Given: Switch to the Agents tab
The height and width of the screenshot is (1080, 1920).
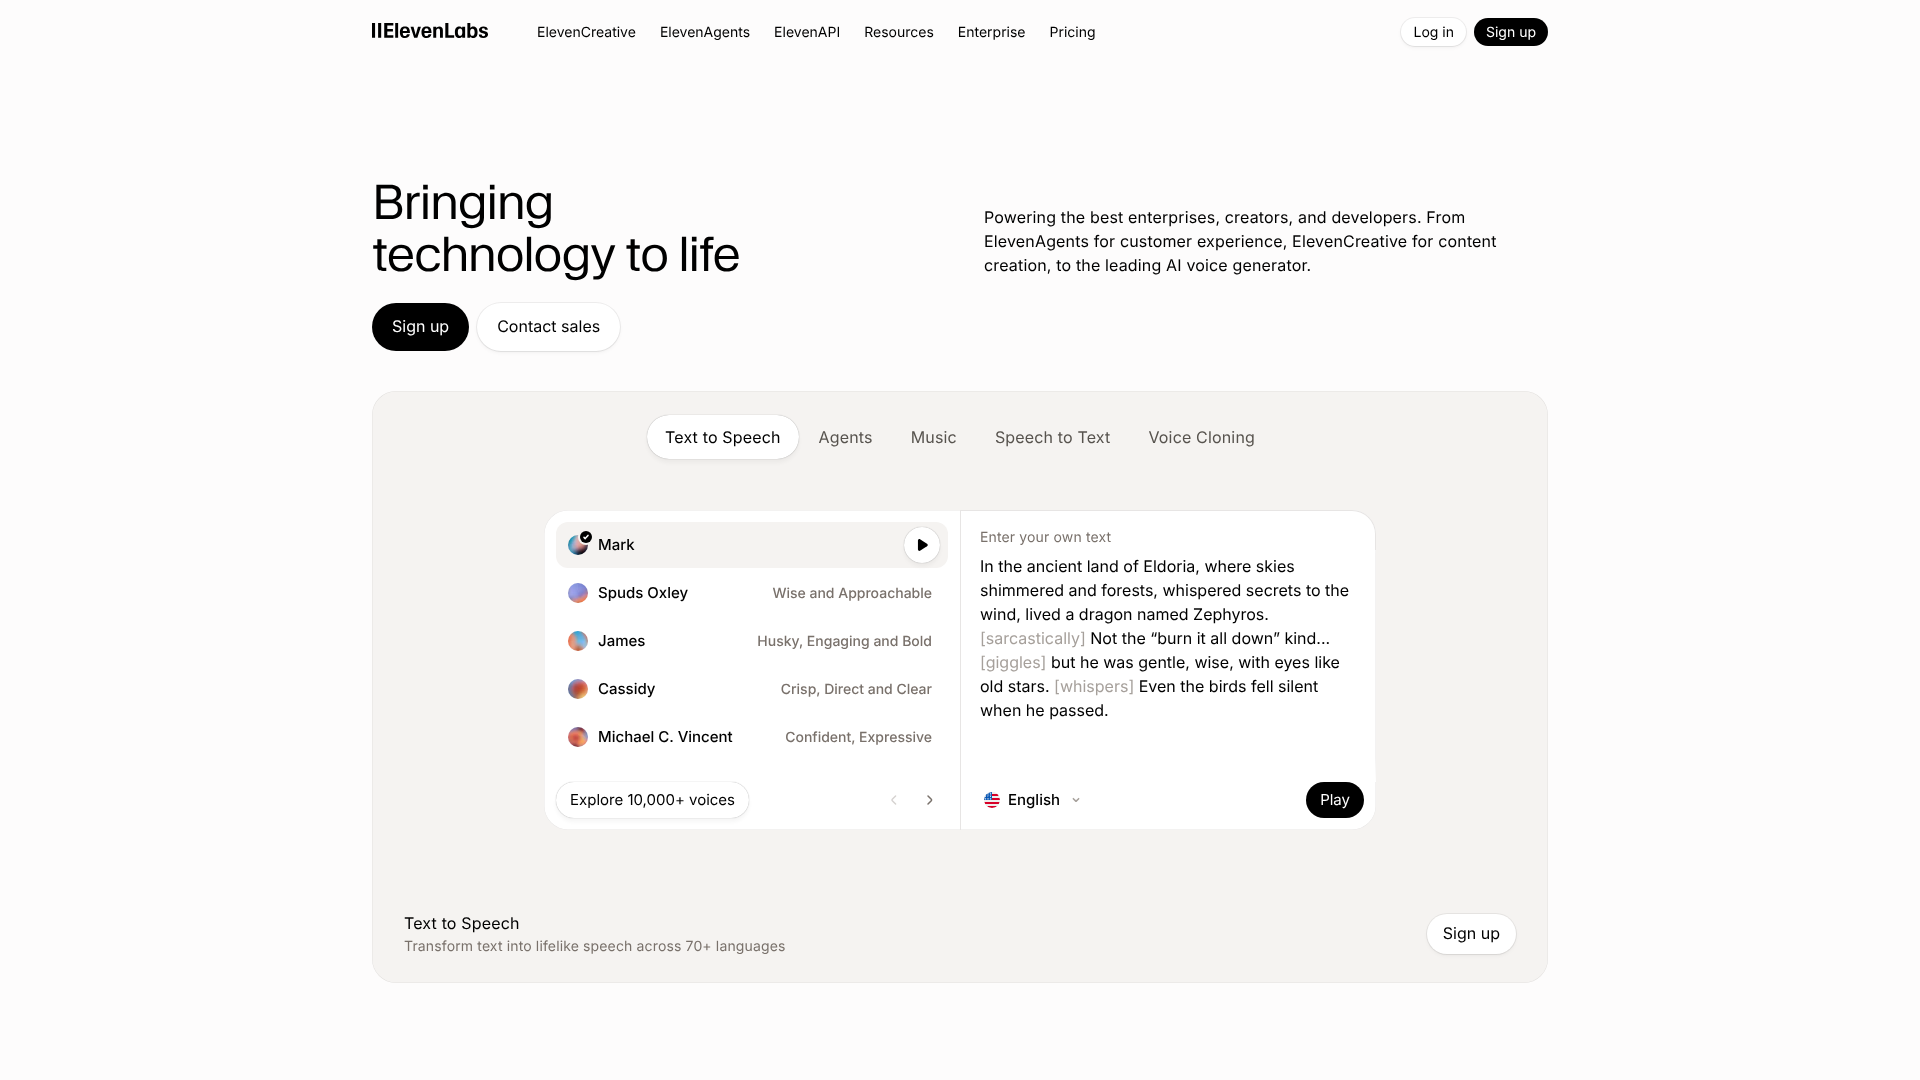Looking at the screenshot, I should point(845,437).
